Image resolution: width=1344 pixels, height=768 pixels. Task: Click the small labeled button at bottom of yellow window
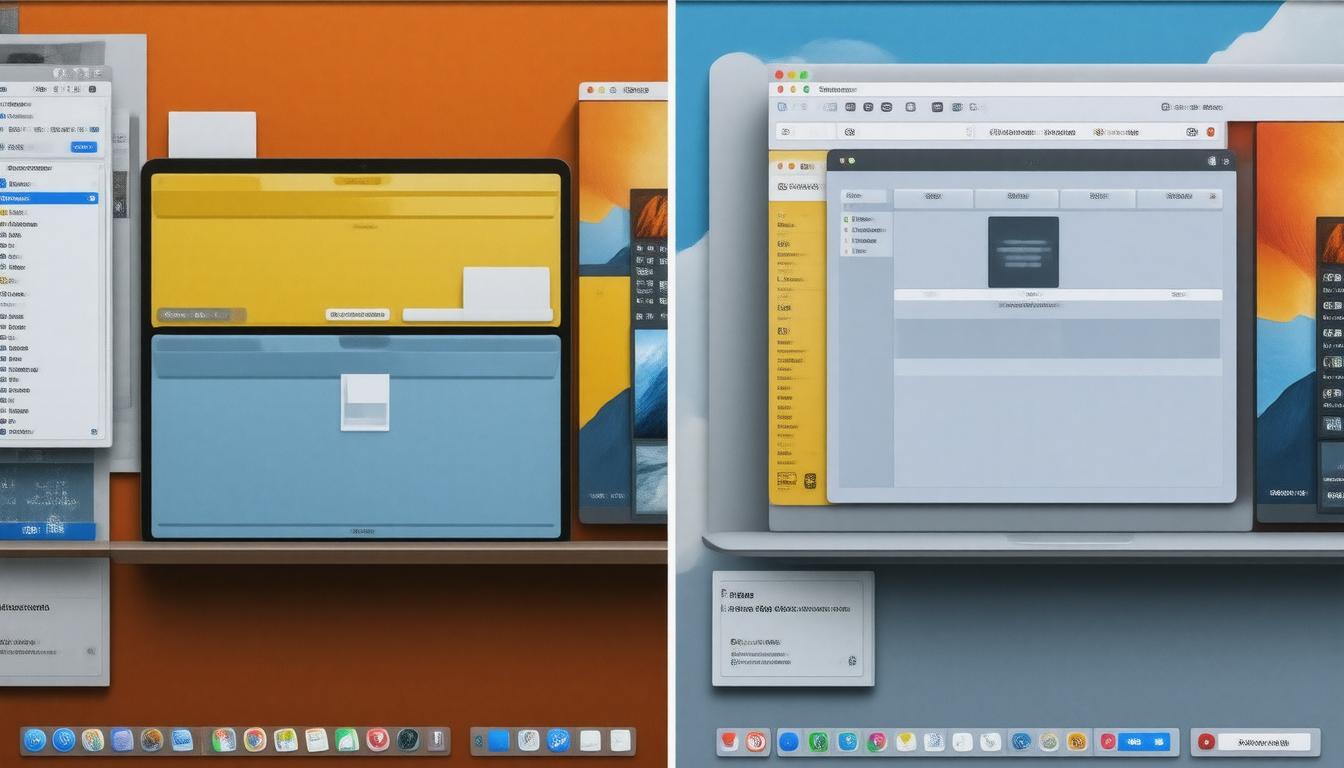[x=357, y=314]
